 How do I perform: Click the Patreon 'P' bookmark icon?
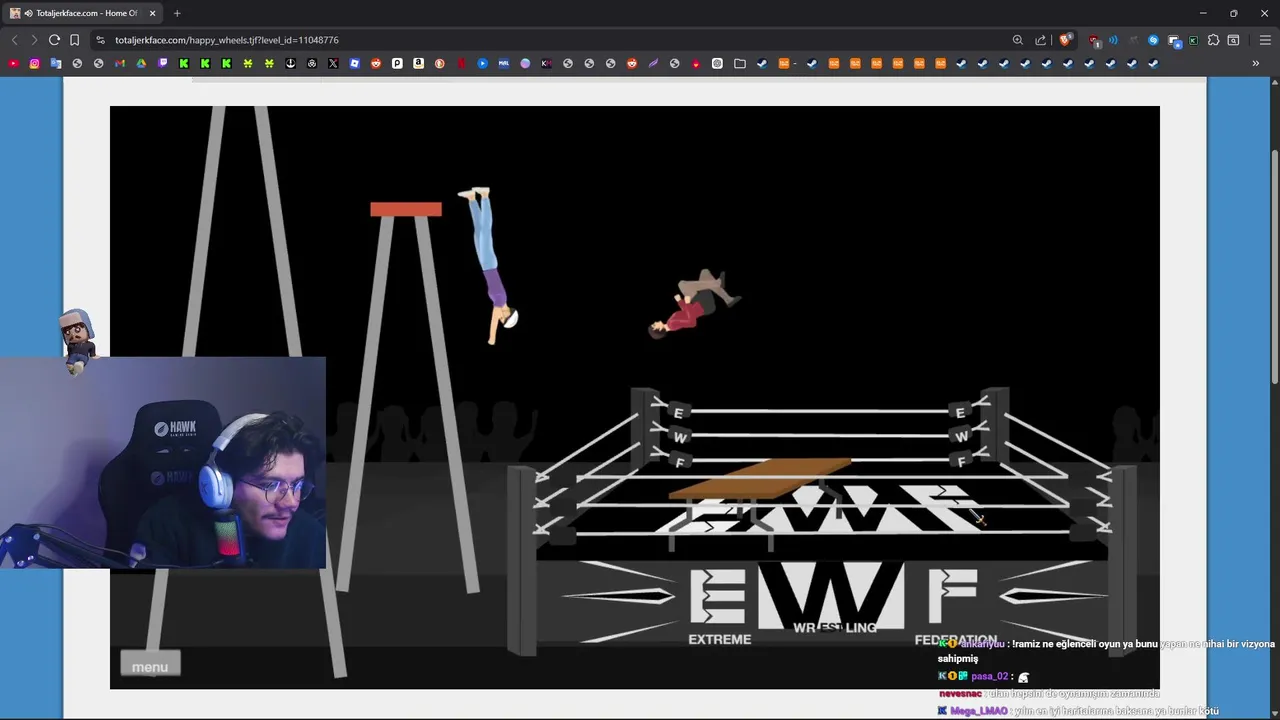pos(397,63)
